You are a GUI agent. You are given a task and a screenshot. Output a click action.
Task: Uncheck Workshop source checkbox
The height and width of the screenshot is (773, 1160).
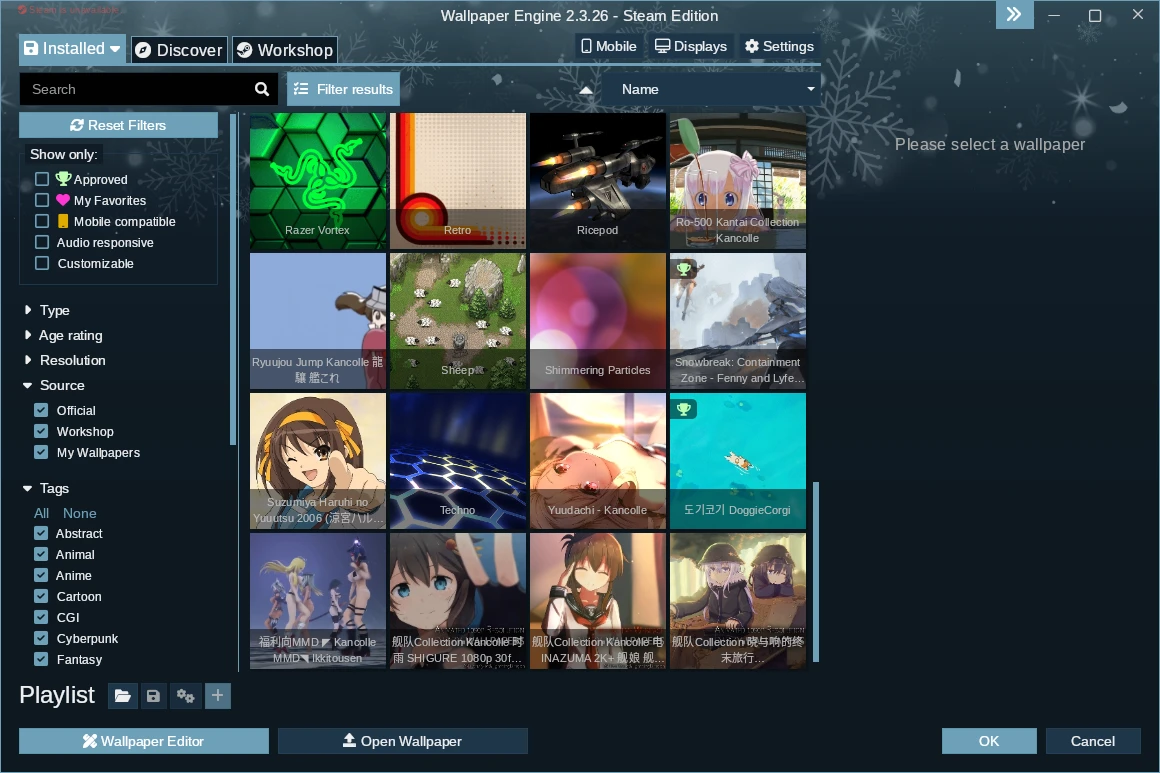41,431
